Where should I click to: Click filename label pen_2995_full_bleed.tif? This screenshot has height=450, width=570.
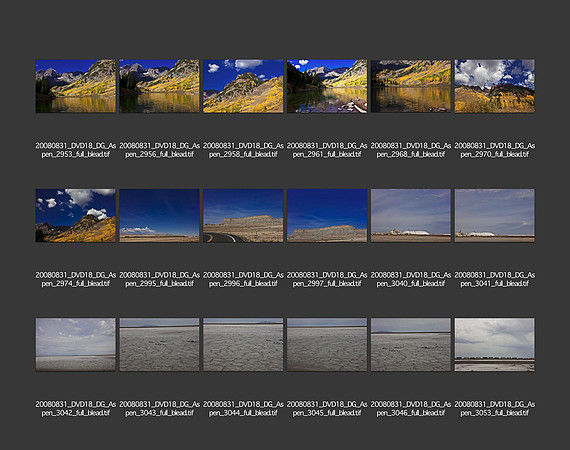tap(160, 284)
